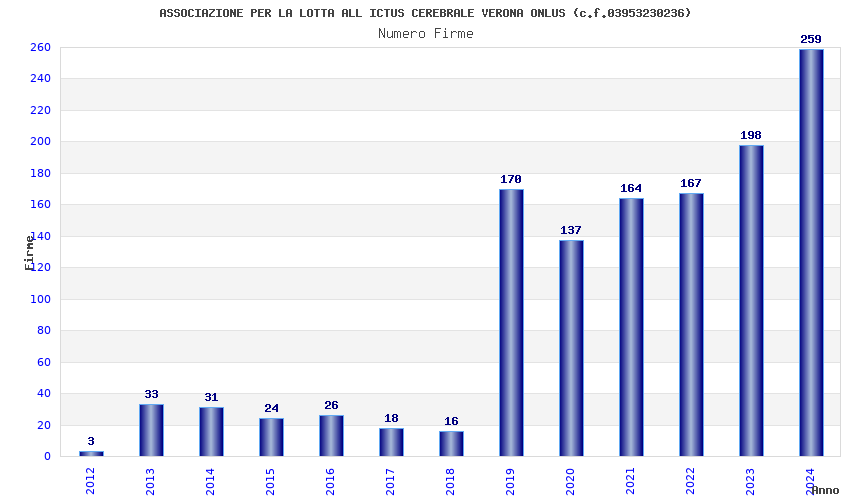Click the y-axis tick label 220

(41, 111)
